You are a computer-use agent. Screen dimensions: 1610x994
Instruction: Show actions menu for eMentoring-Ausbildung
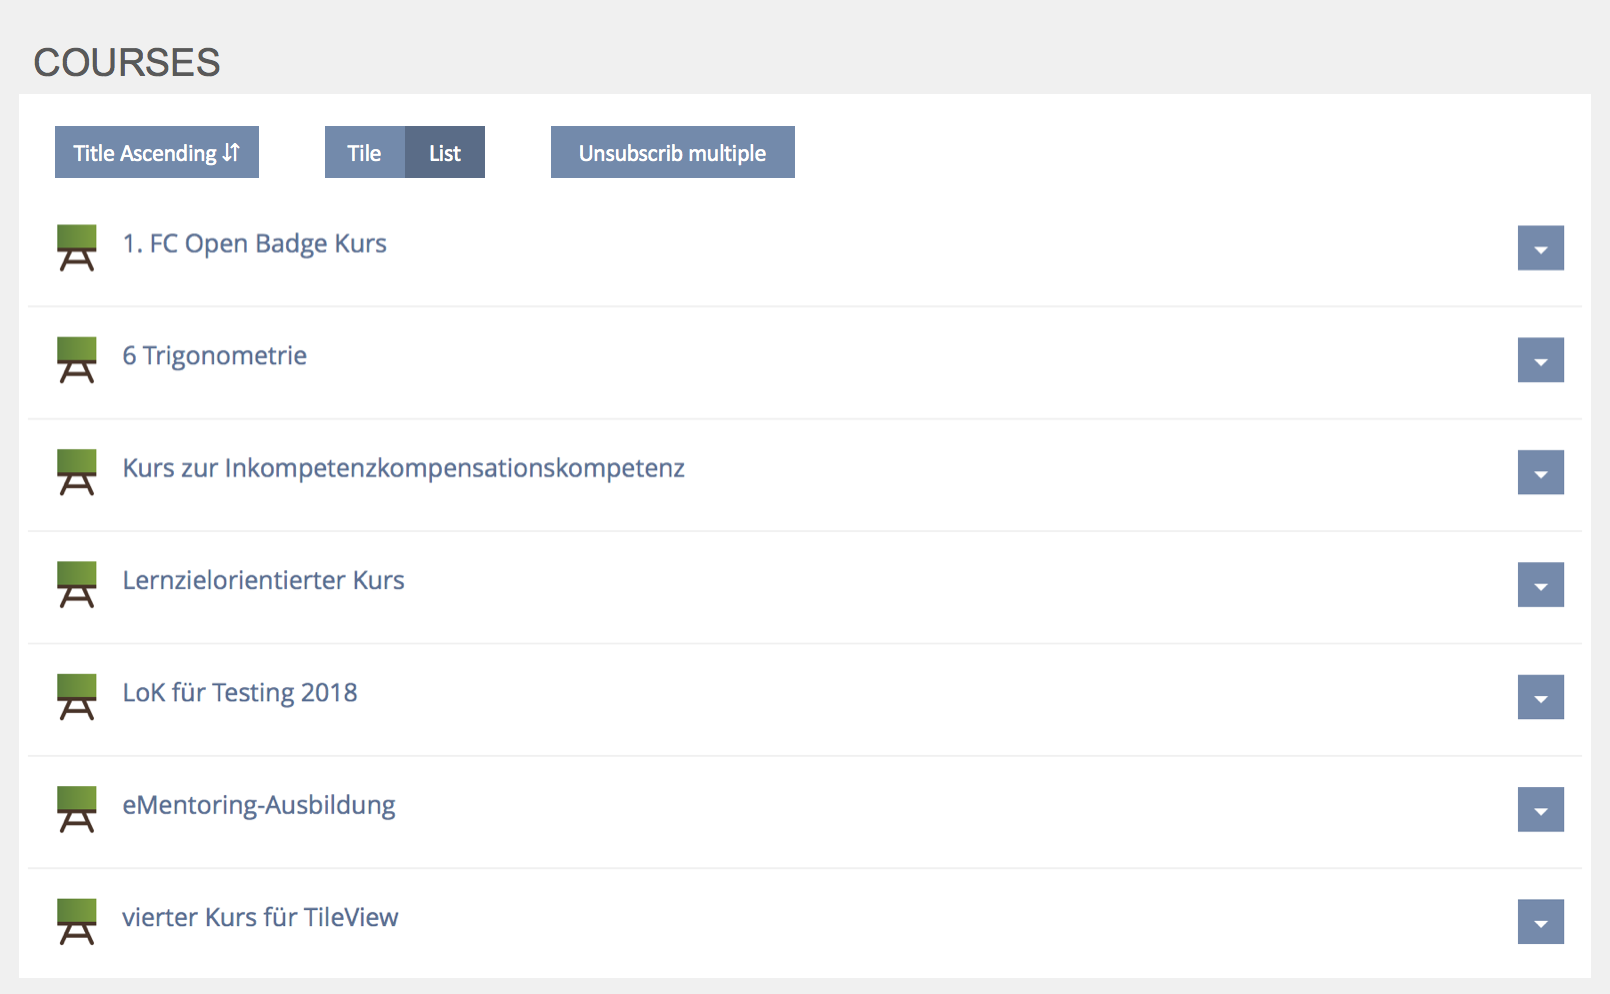coord(1540,810)
